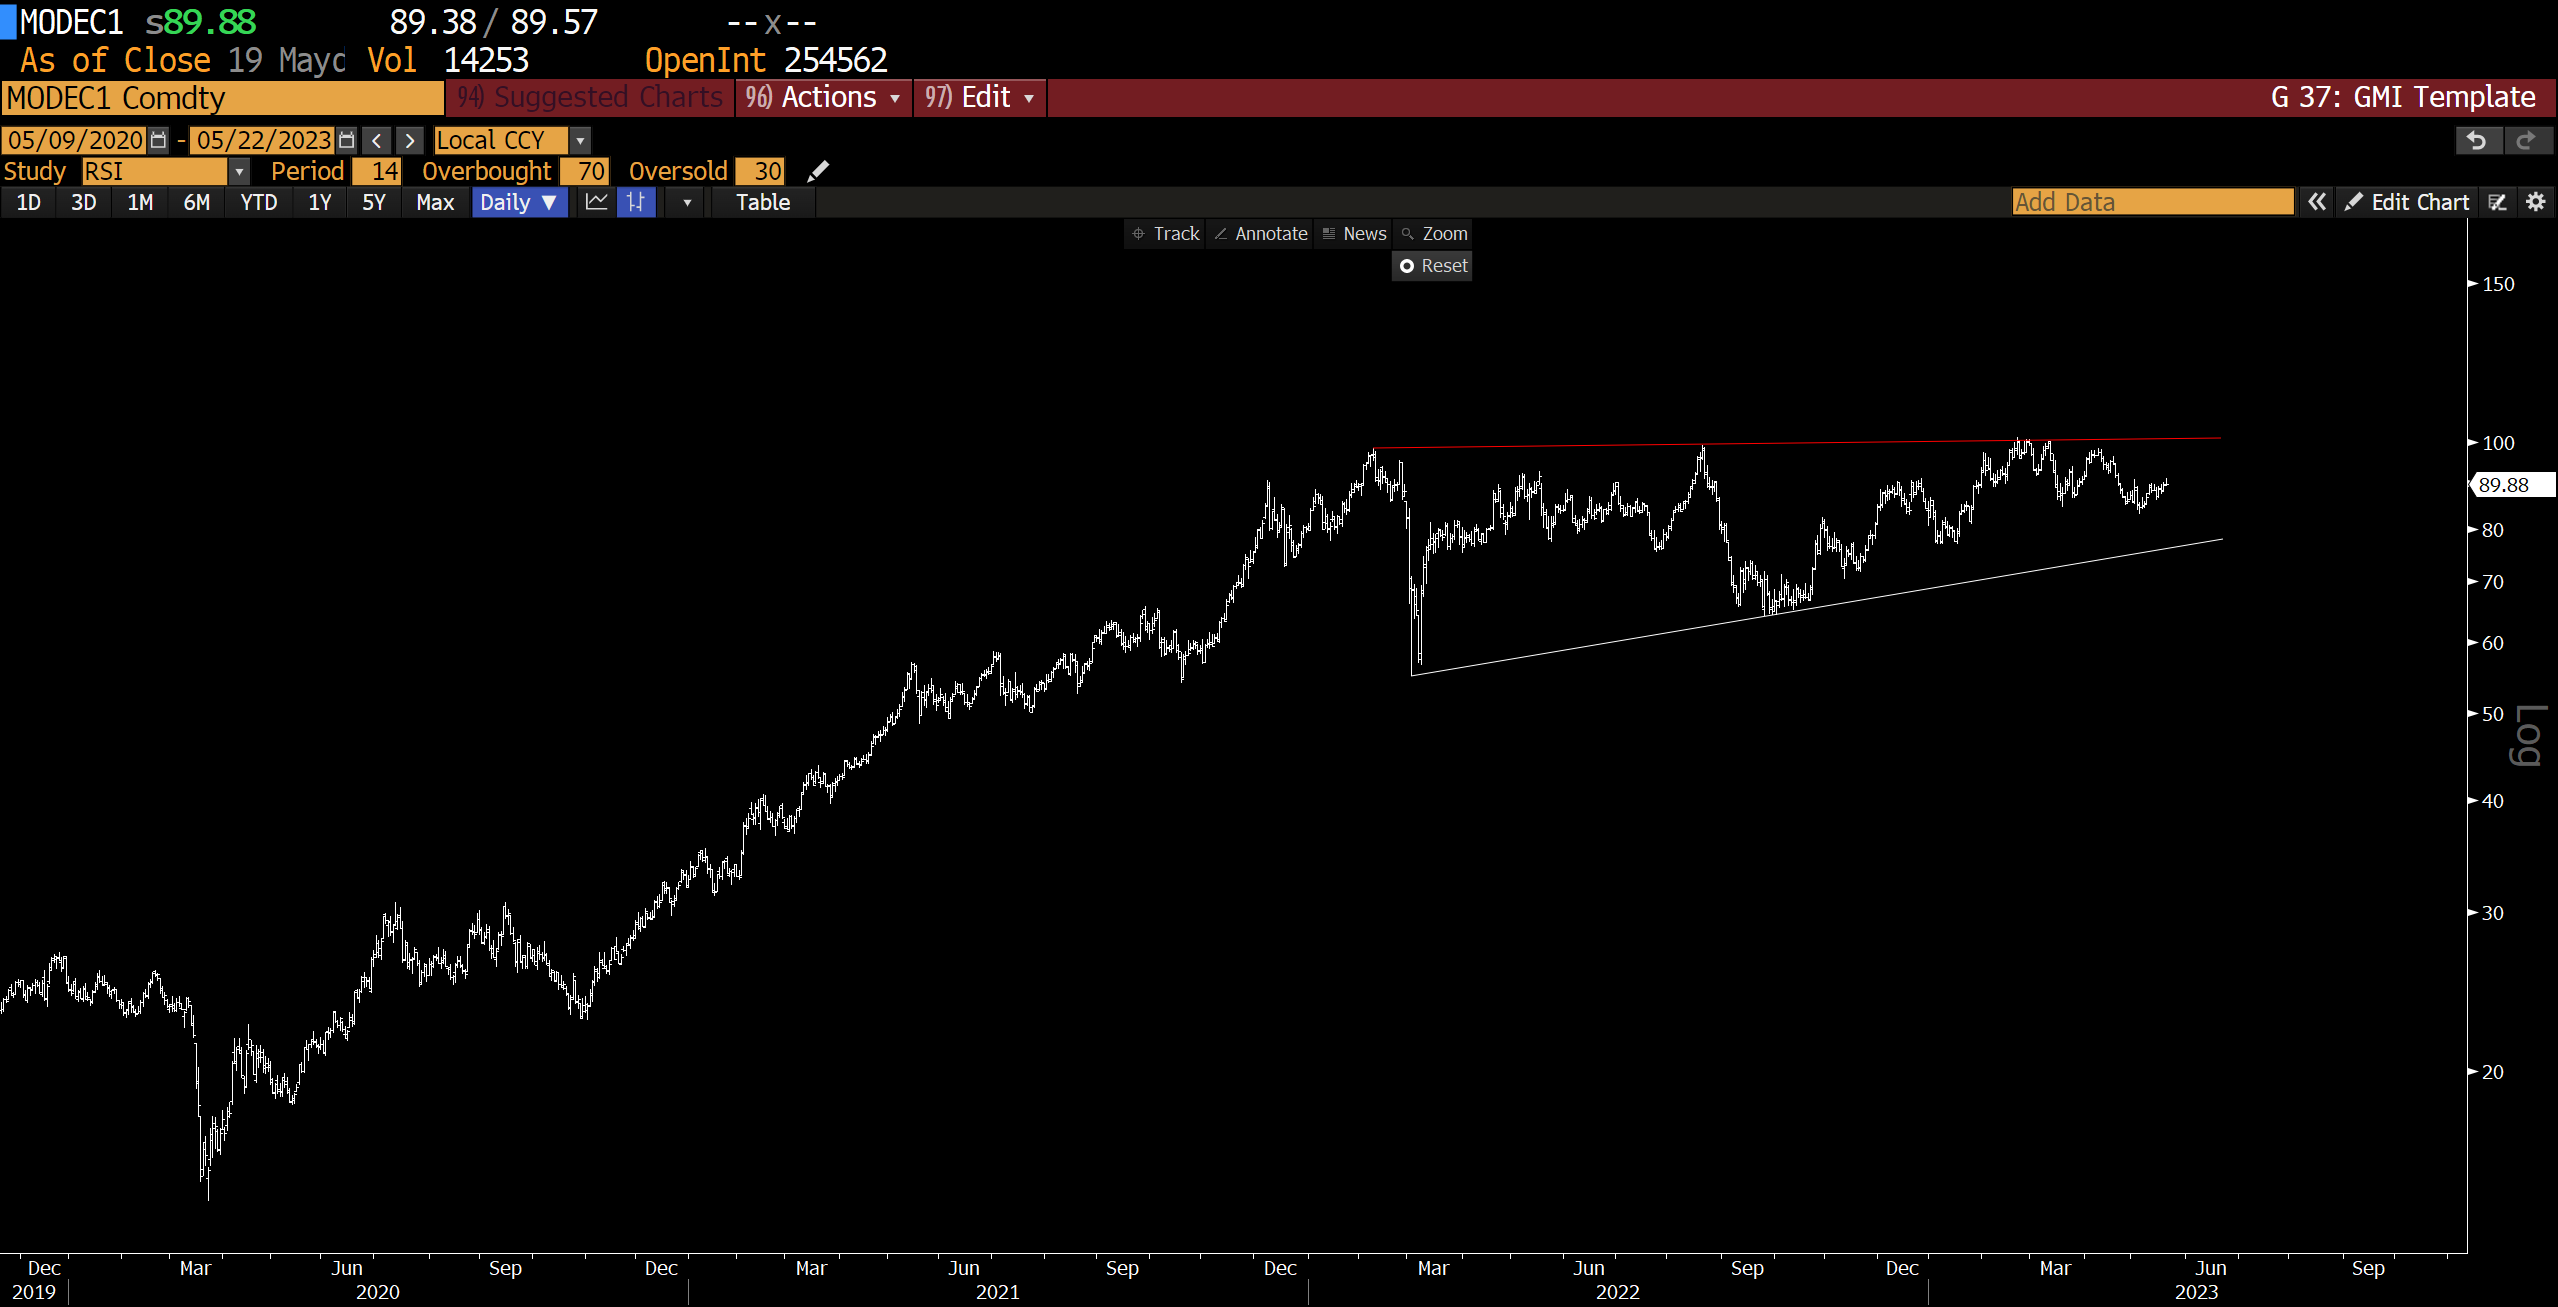Select the 1Y time range tab
Viewport: 2558px width, 1307px height.
click(319, 202)
